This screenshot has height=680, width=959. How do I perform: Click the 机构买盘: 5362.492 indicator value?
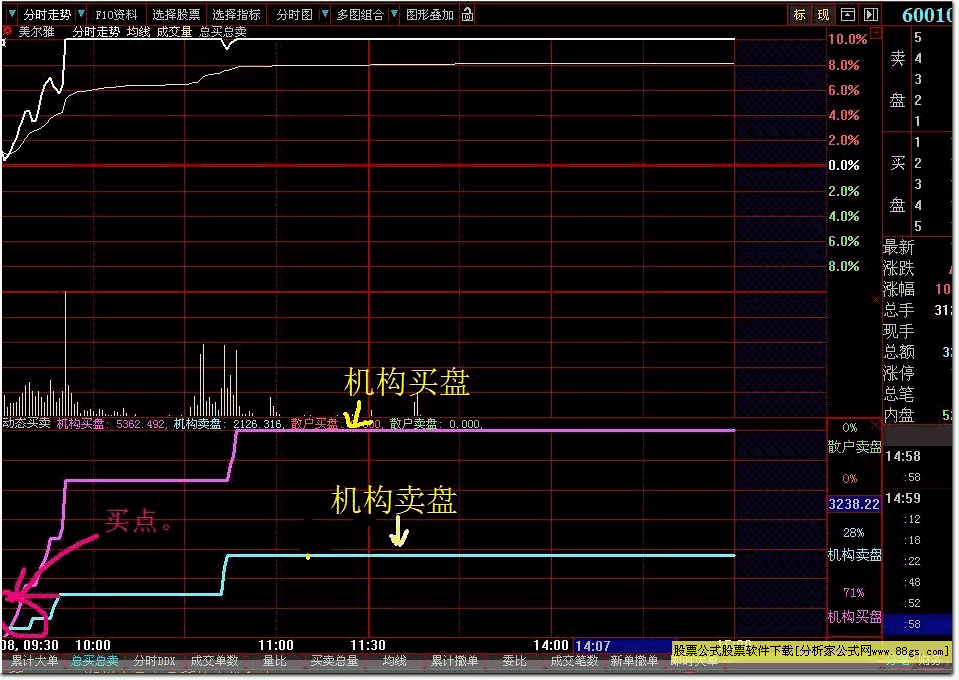coord(111,424)
